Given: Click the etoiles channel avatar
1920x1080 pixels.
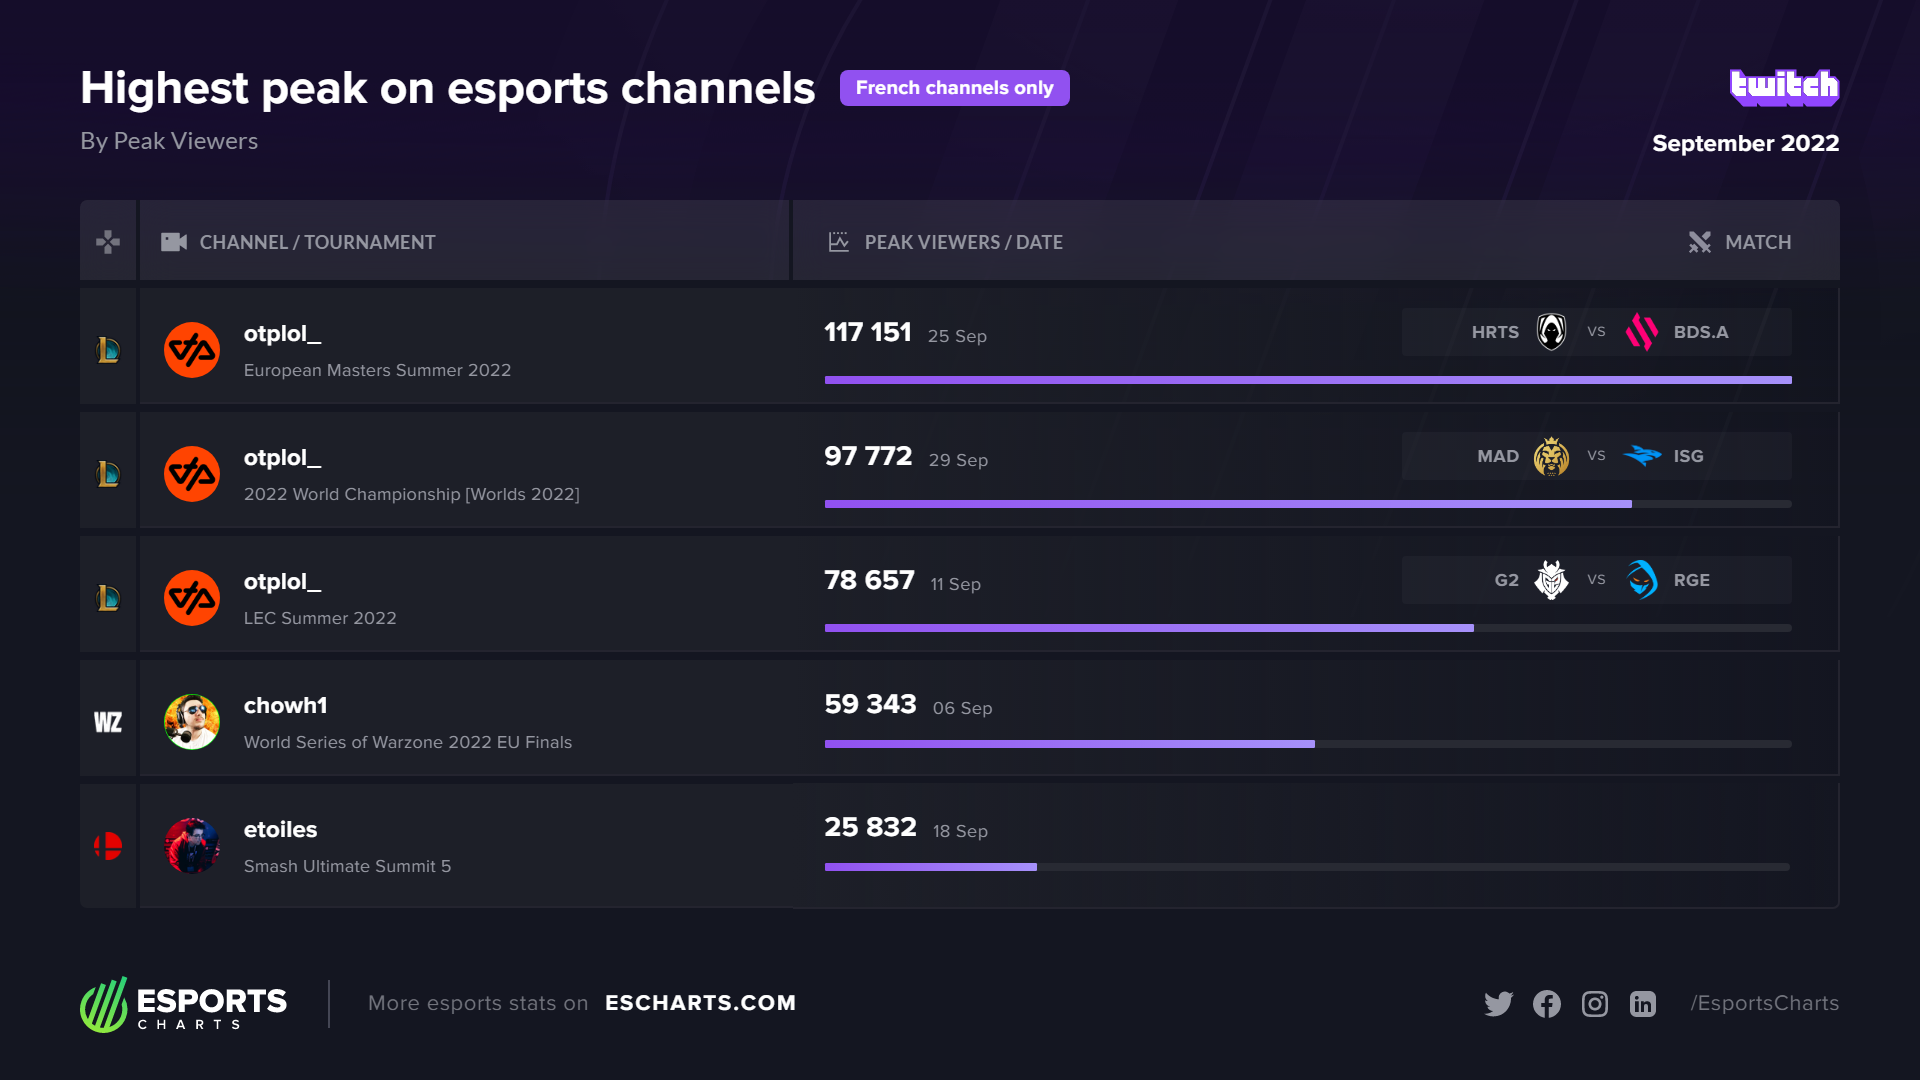Looking at the screenshot, I should [192, 846].
